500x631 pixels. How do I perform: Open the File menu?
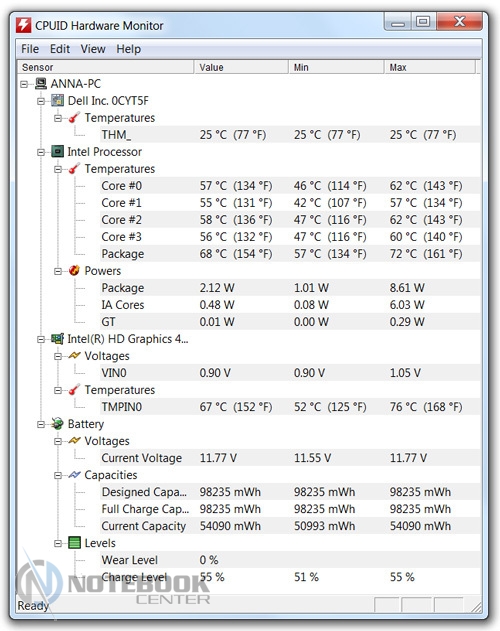[x=30, y=49]
